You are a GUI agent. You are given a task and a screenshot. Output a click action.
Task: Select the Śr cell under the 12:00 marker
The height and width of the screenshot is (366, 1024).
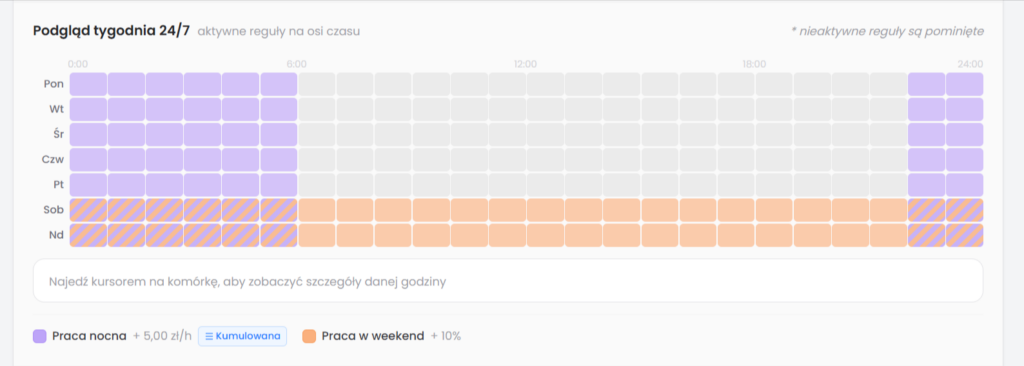[x=545, y=135]
